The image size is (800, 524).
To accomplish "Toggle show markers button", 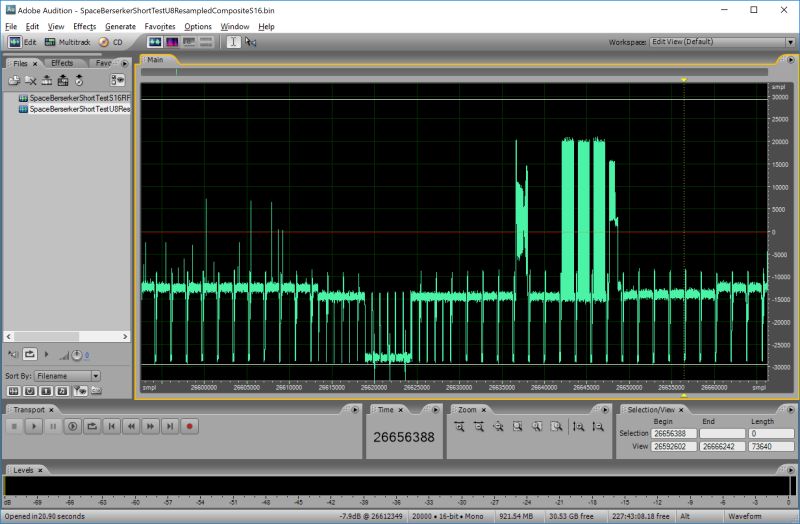I will coord(80,391).
